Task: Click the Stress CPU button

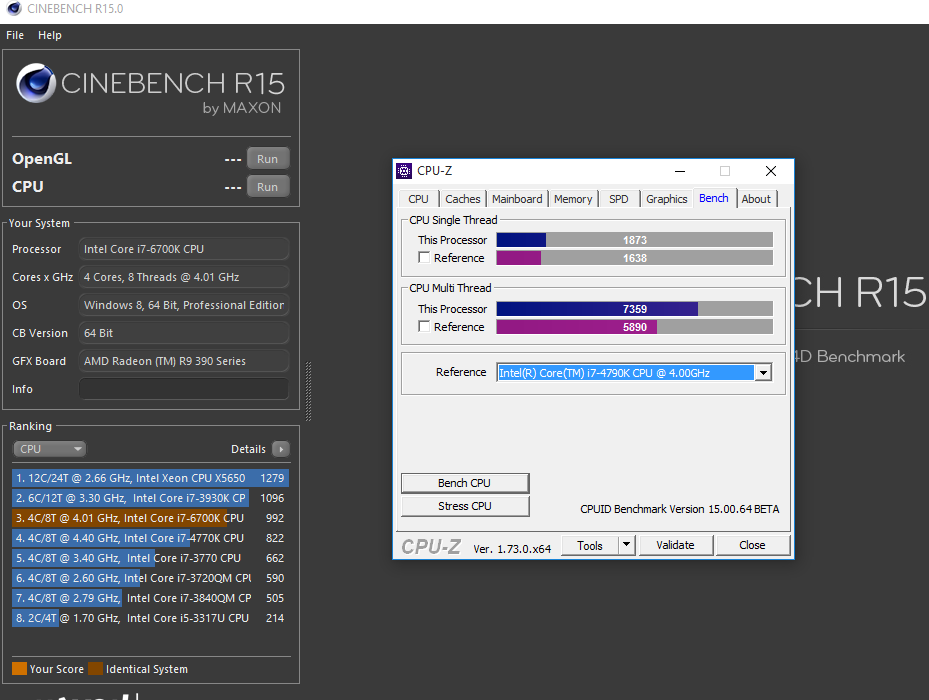Action: tap(465, 506)
